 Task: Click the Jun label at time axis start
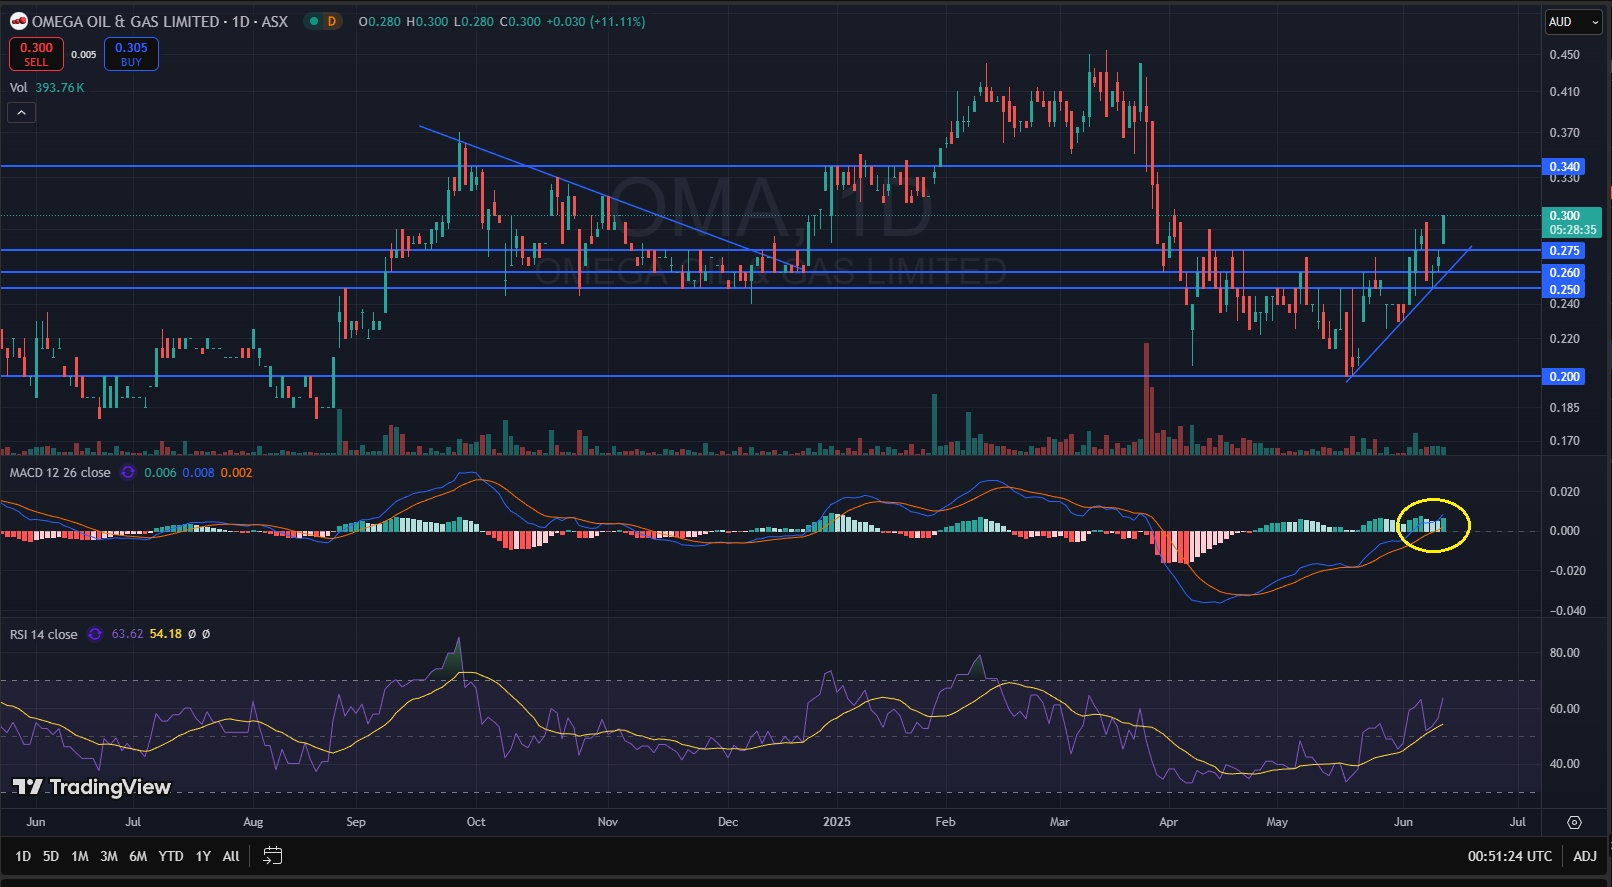pyautogui.click(x=36, y=822)
